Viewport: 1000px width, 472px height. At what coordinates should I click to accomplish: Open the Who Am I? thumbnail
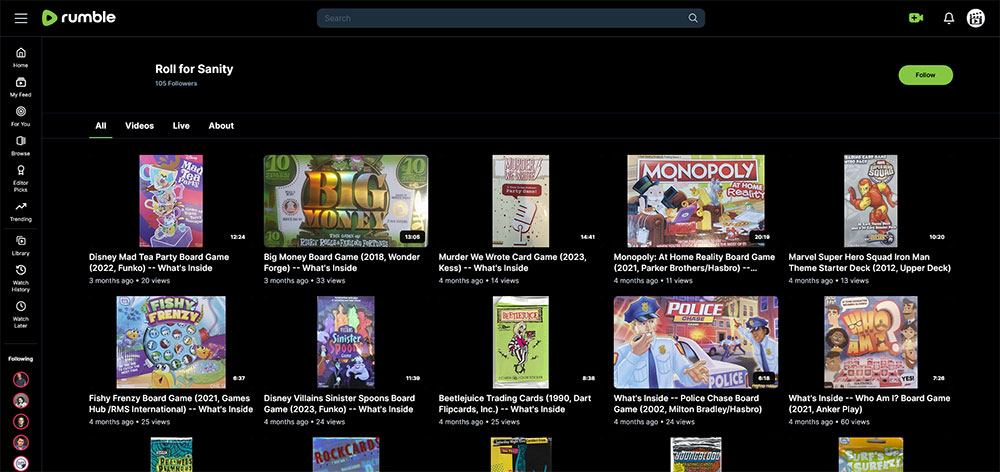click(x=871, y=342)
